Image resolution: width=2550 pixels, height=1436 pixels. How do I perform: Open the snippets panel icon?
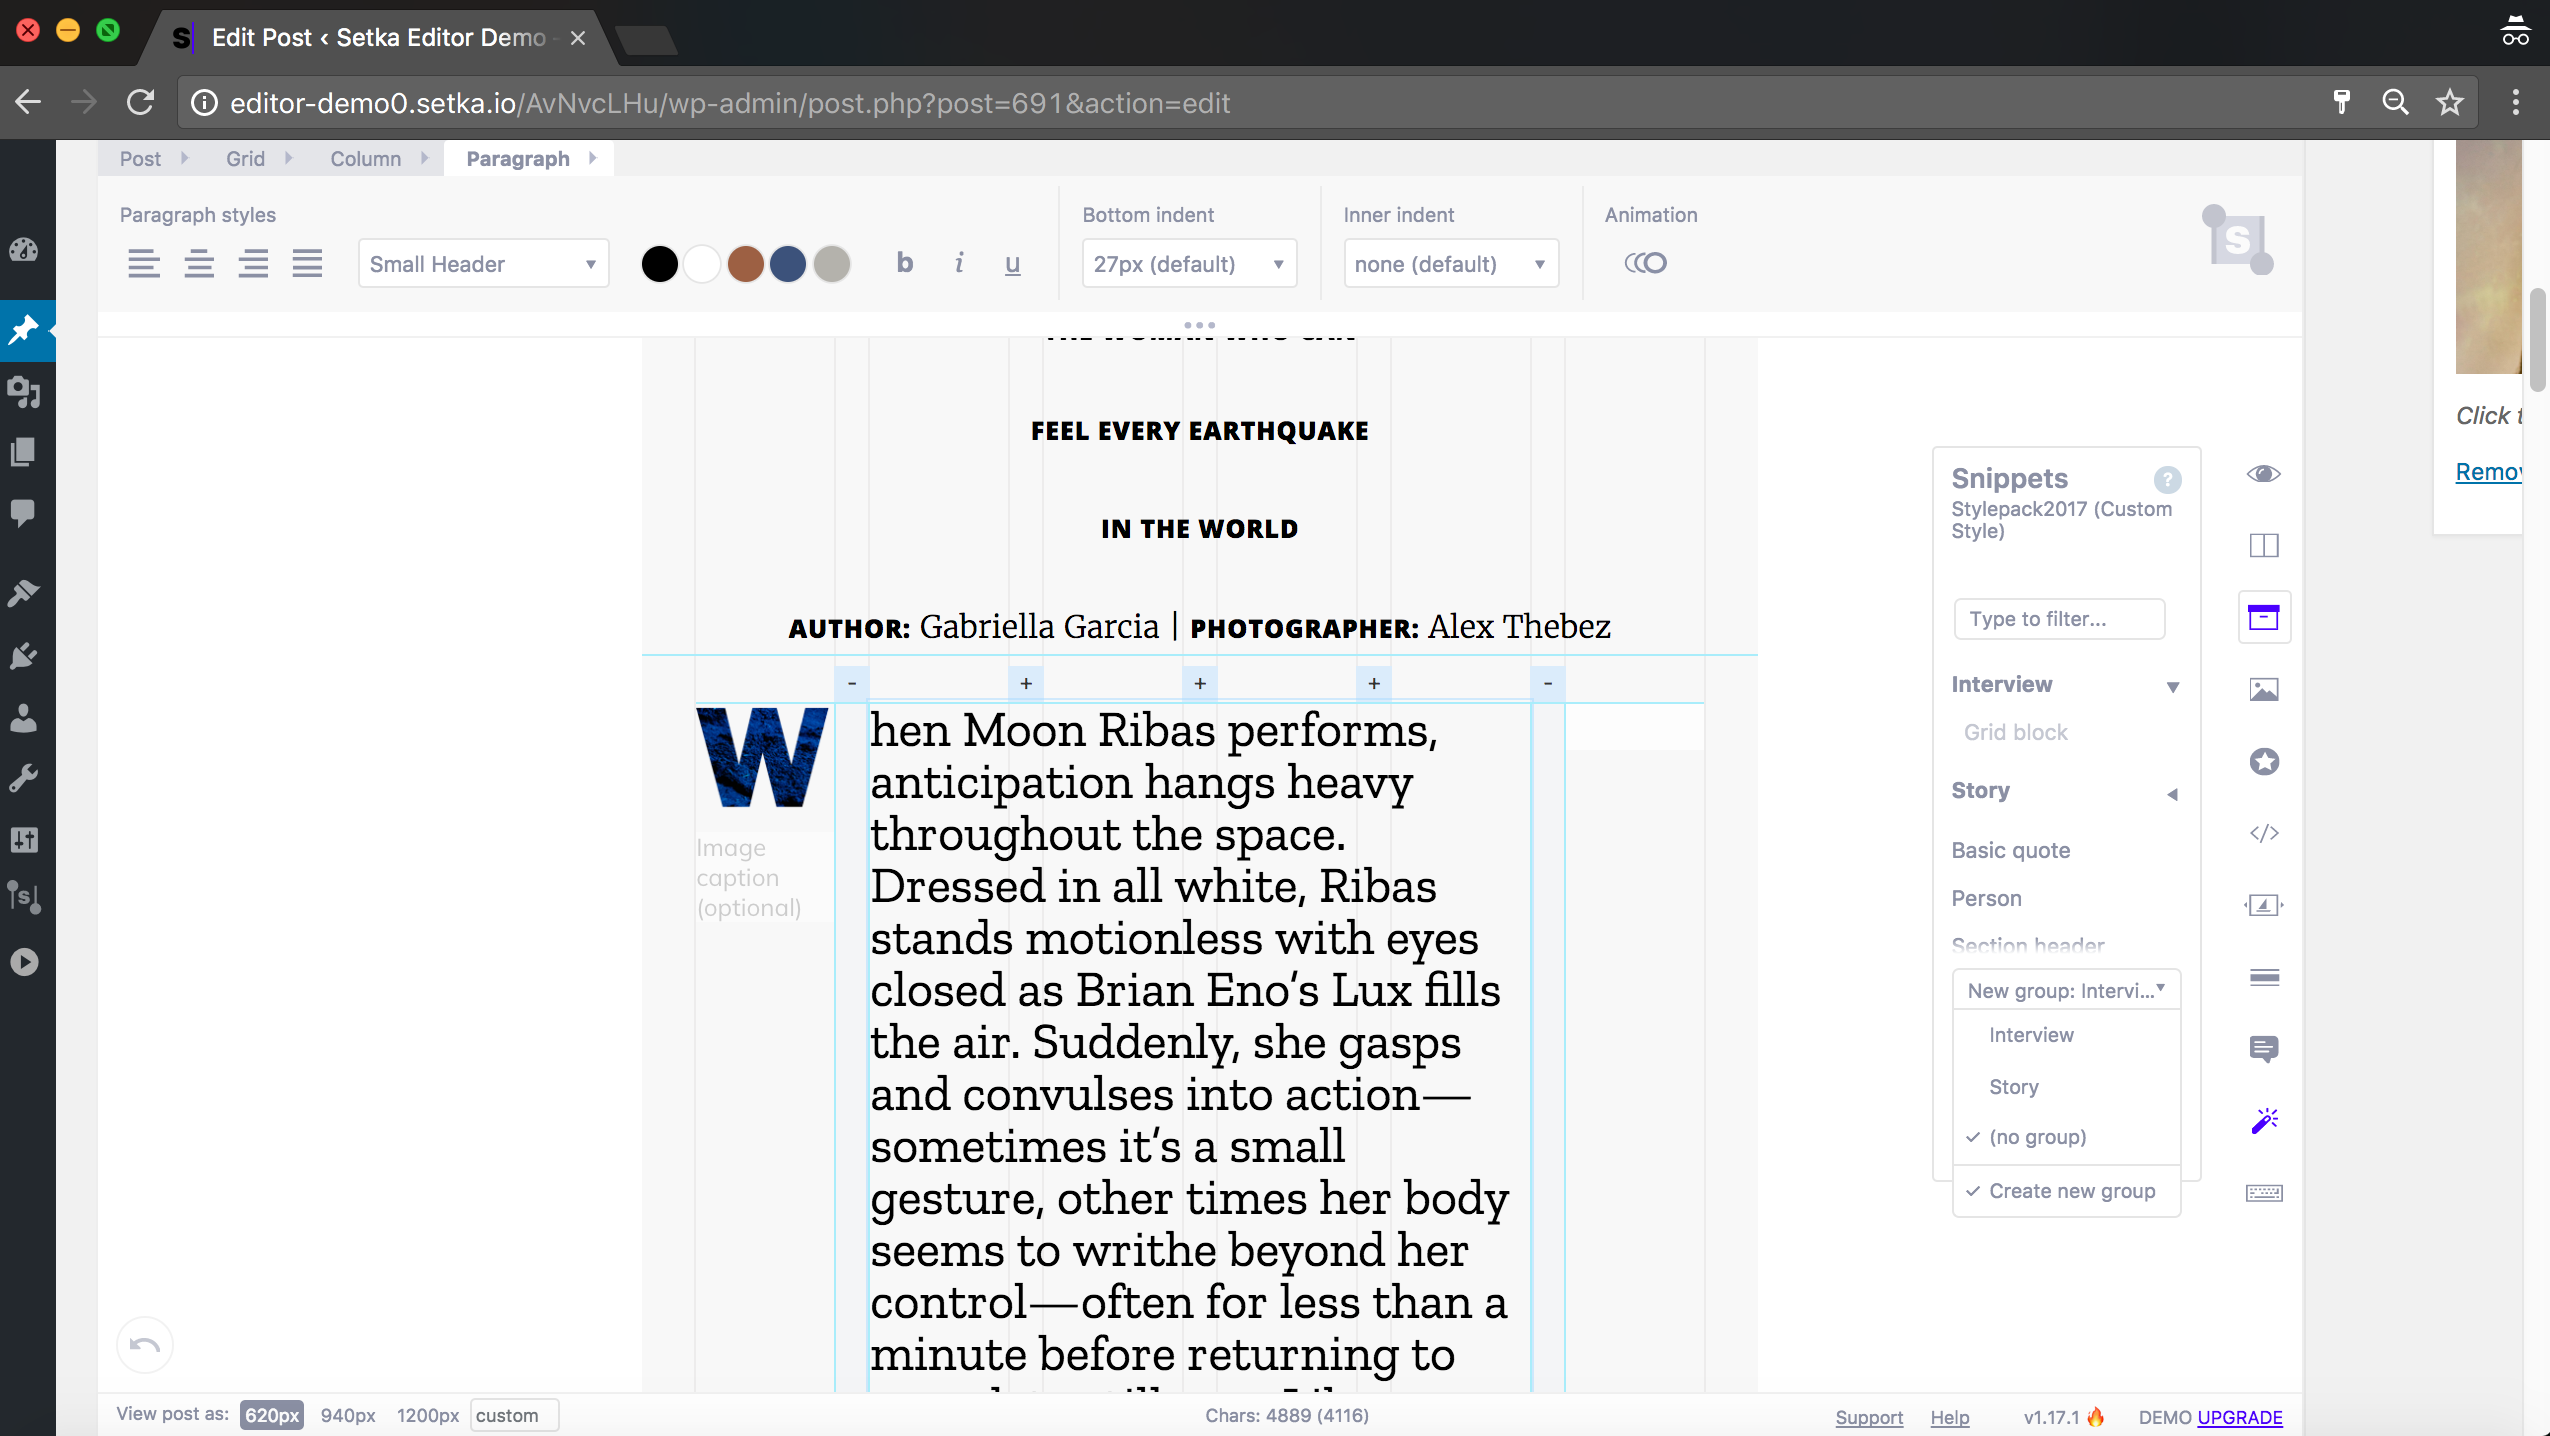tap(2264, 617)
